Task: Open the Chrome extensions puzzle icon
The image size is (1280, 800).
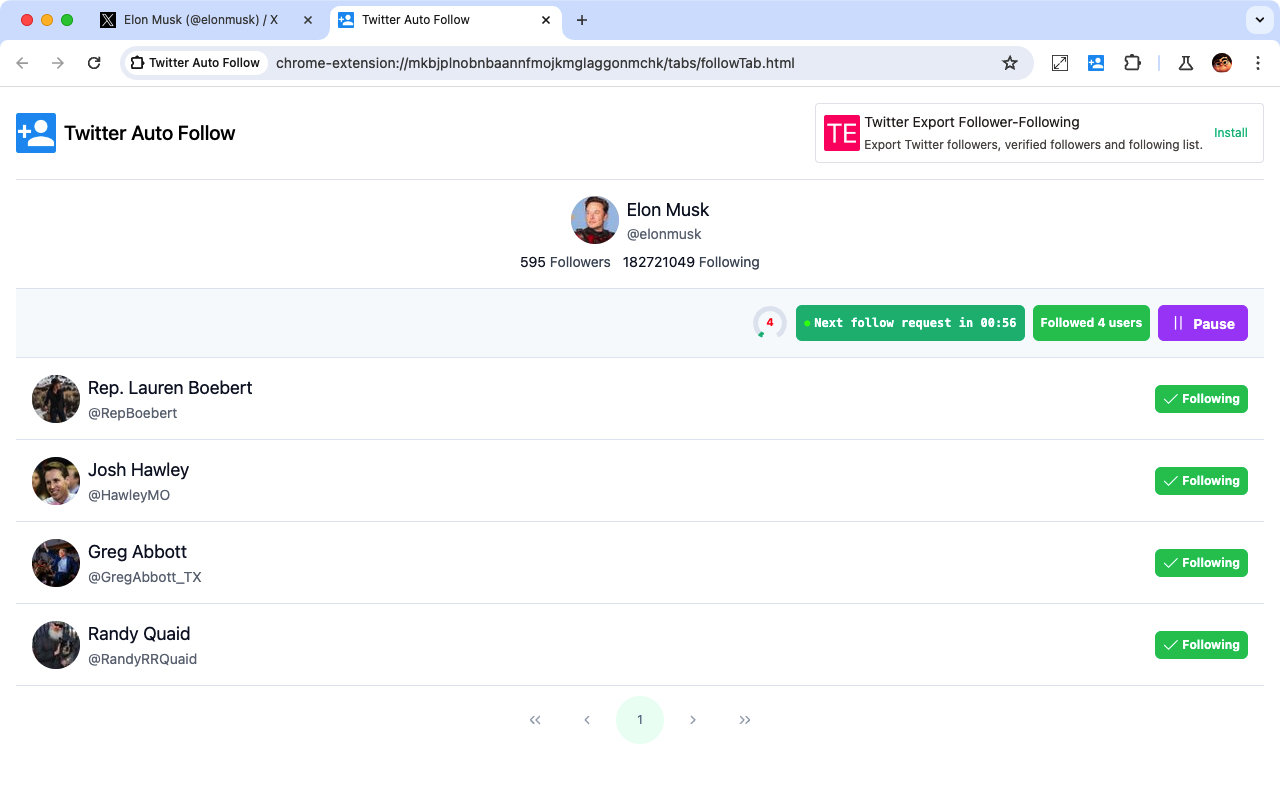Action: pyautogui.click(x=1132, y=63)
